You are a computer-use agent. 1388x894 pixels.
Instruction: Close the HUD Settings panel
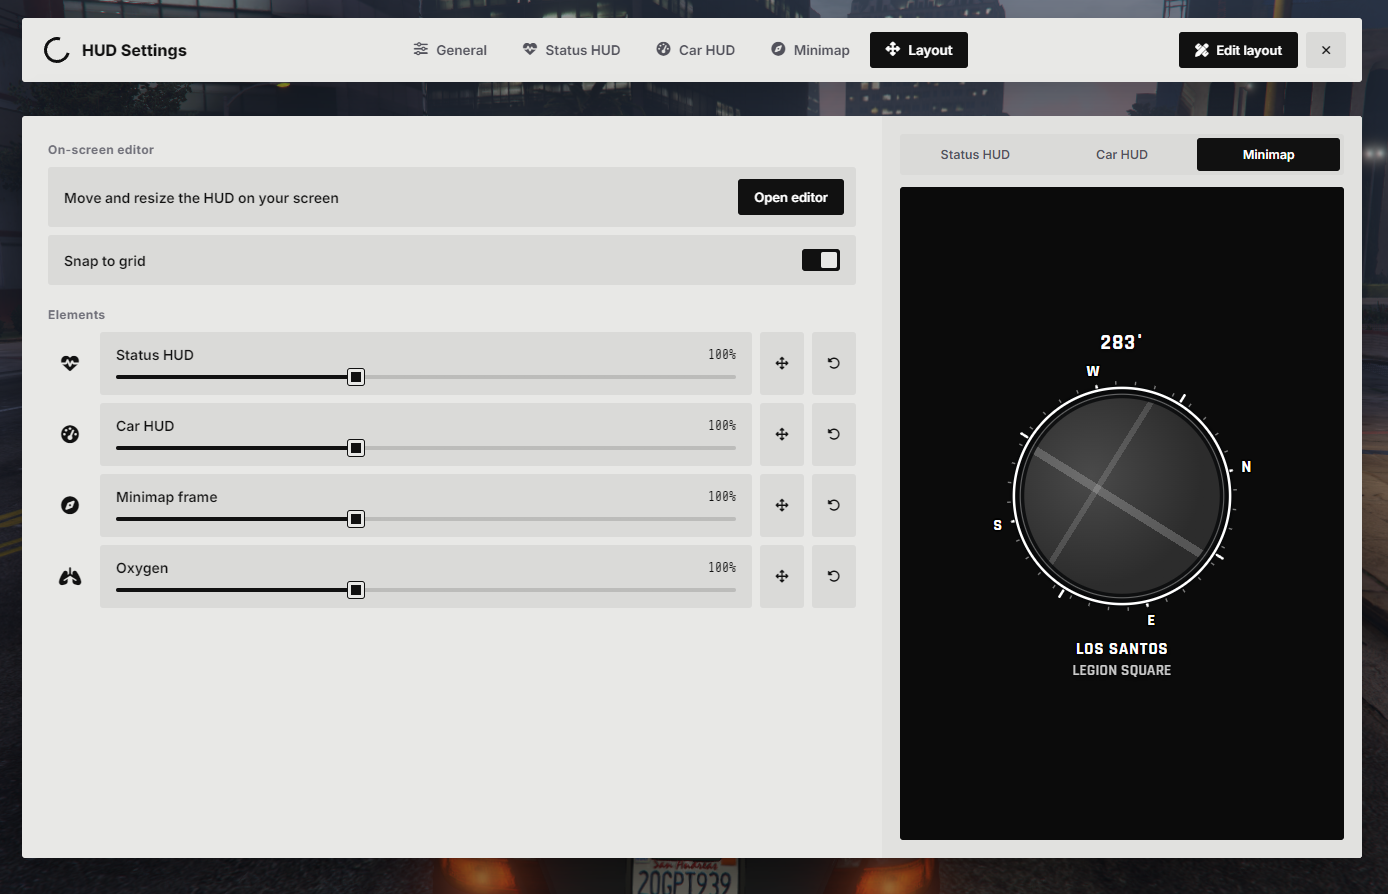coord(1326,50)
